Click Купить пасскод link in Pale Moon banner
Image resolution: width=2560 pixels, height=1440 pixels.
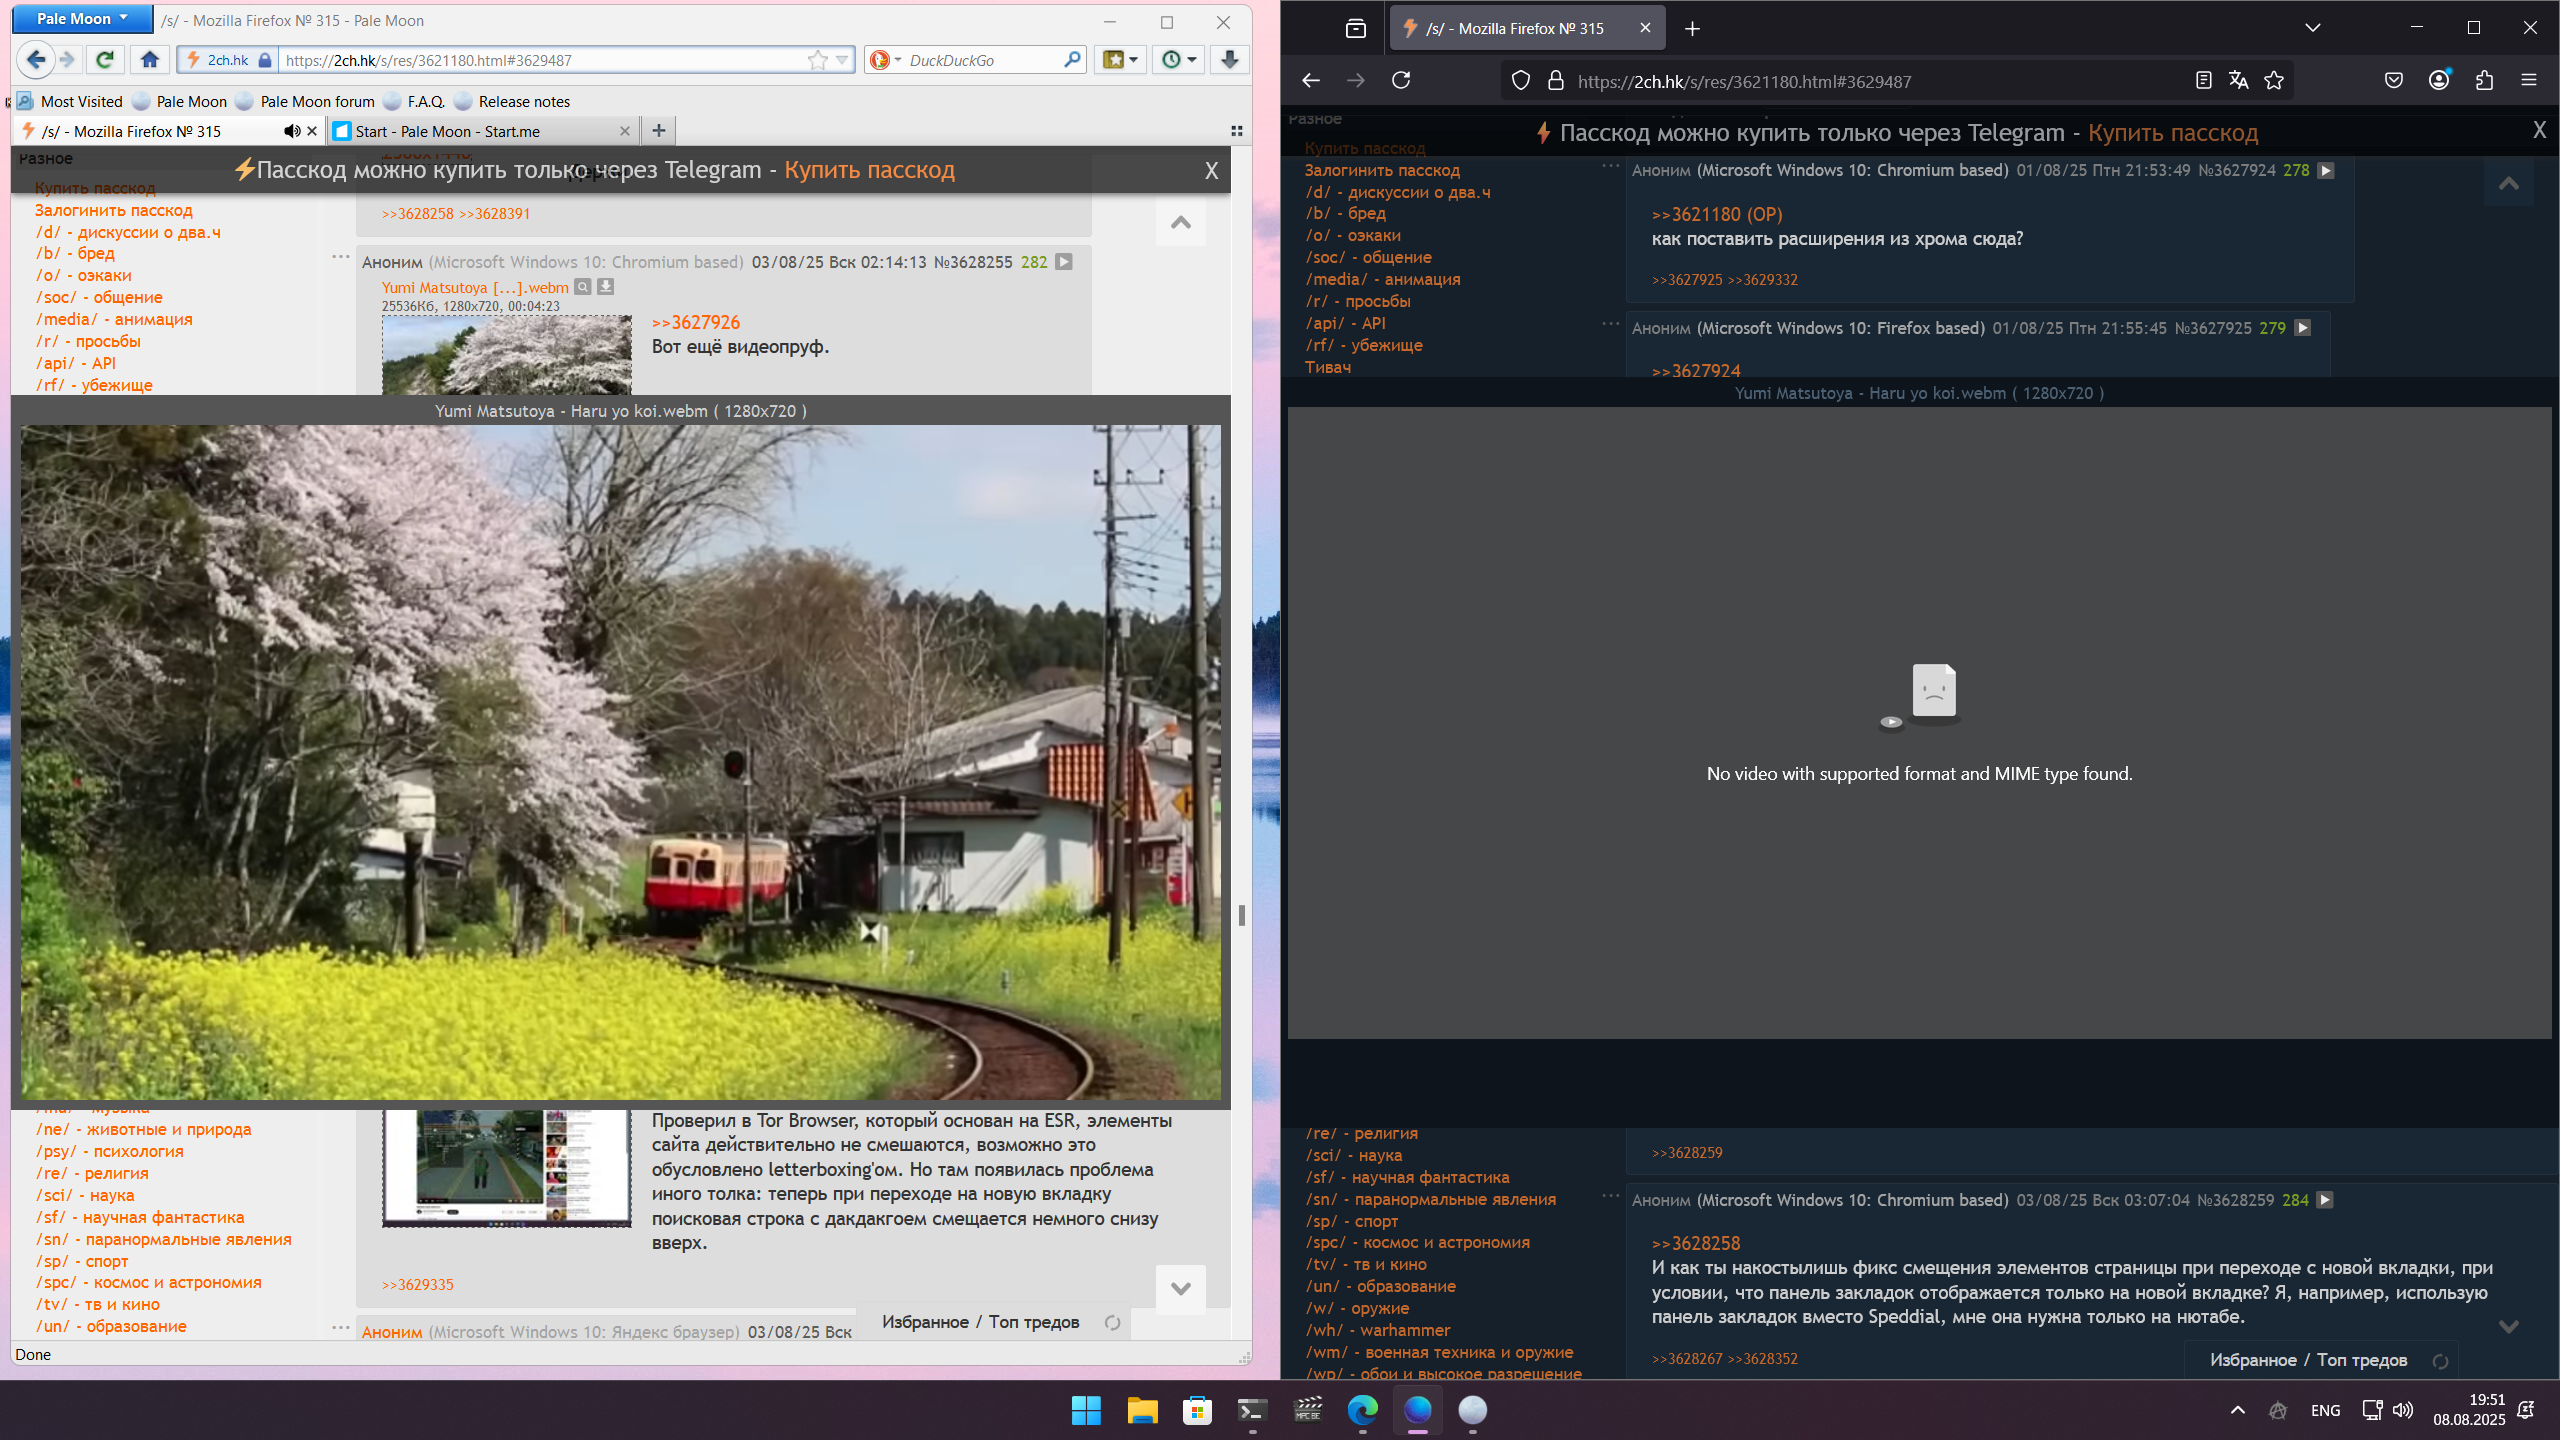(x=869, y=170)
